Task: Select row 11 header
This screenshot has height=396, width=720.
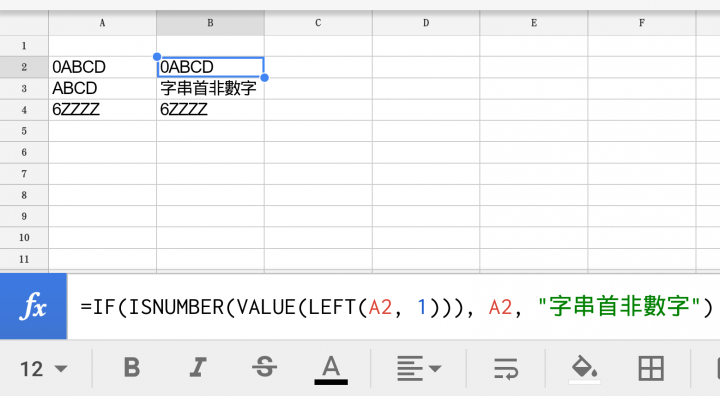Action: click(x=24, y=259)
